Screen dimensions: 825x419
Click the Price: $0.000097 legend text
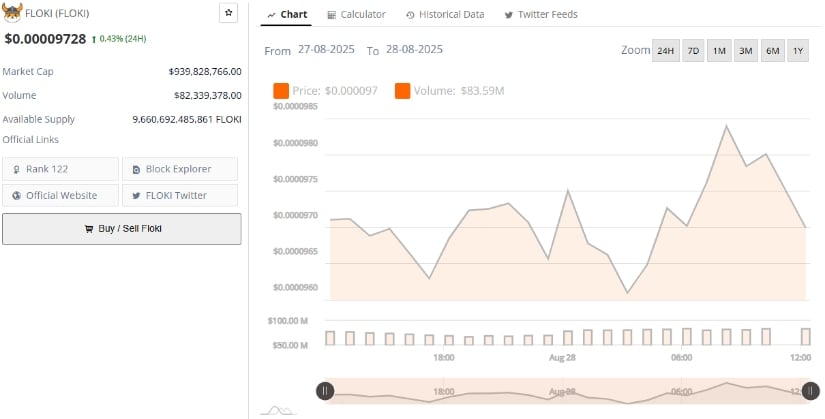pyautogui.click(x=335, y=91)
